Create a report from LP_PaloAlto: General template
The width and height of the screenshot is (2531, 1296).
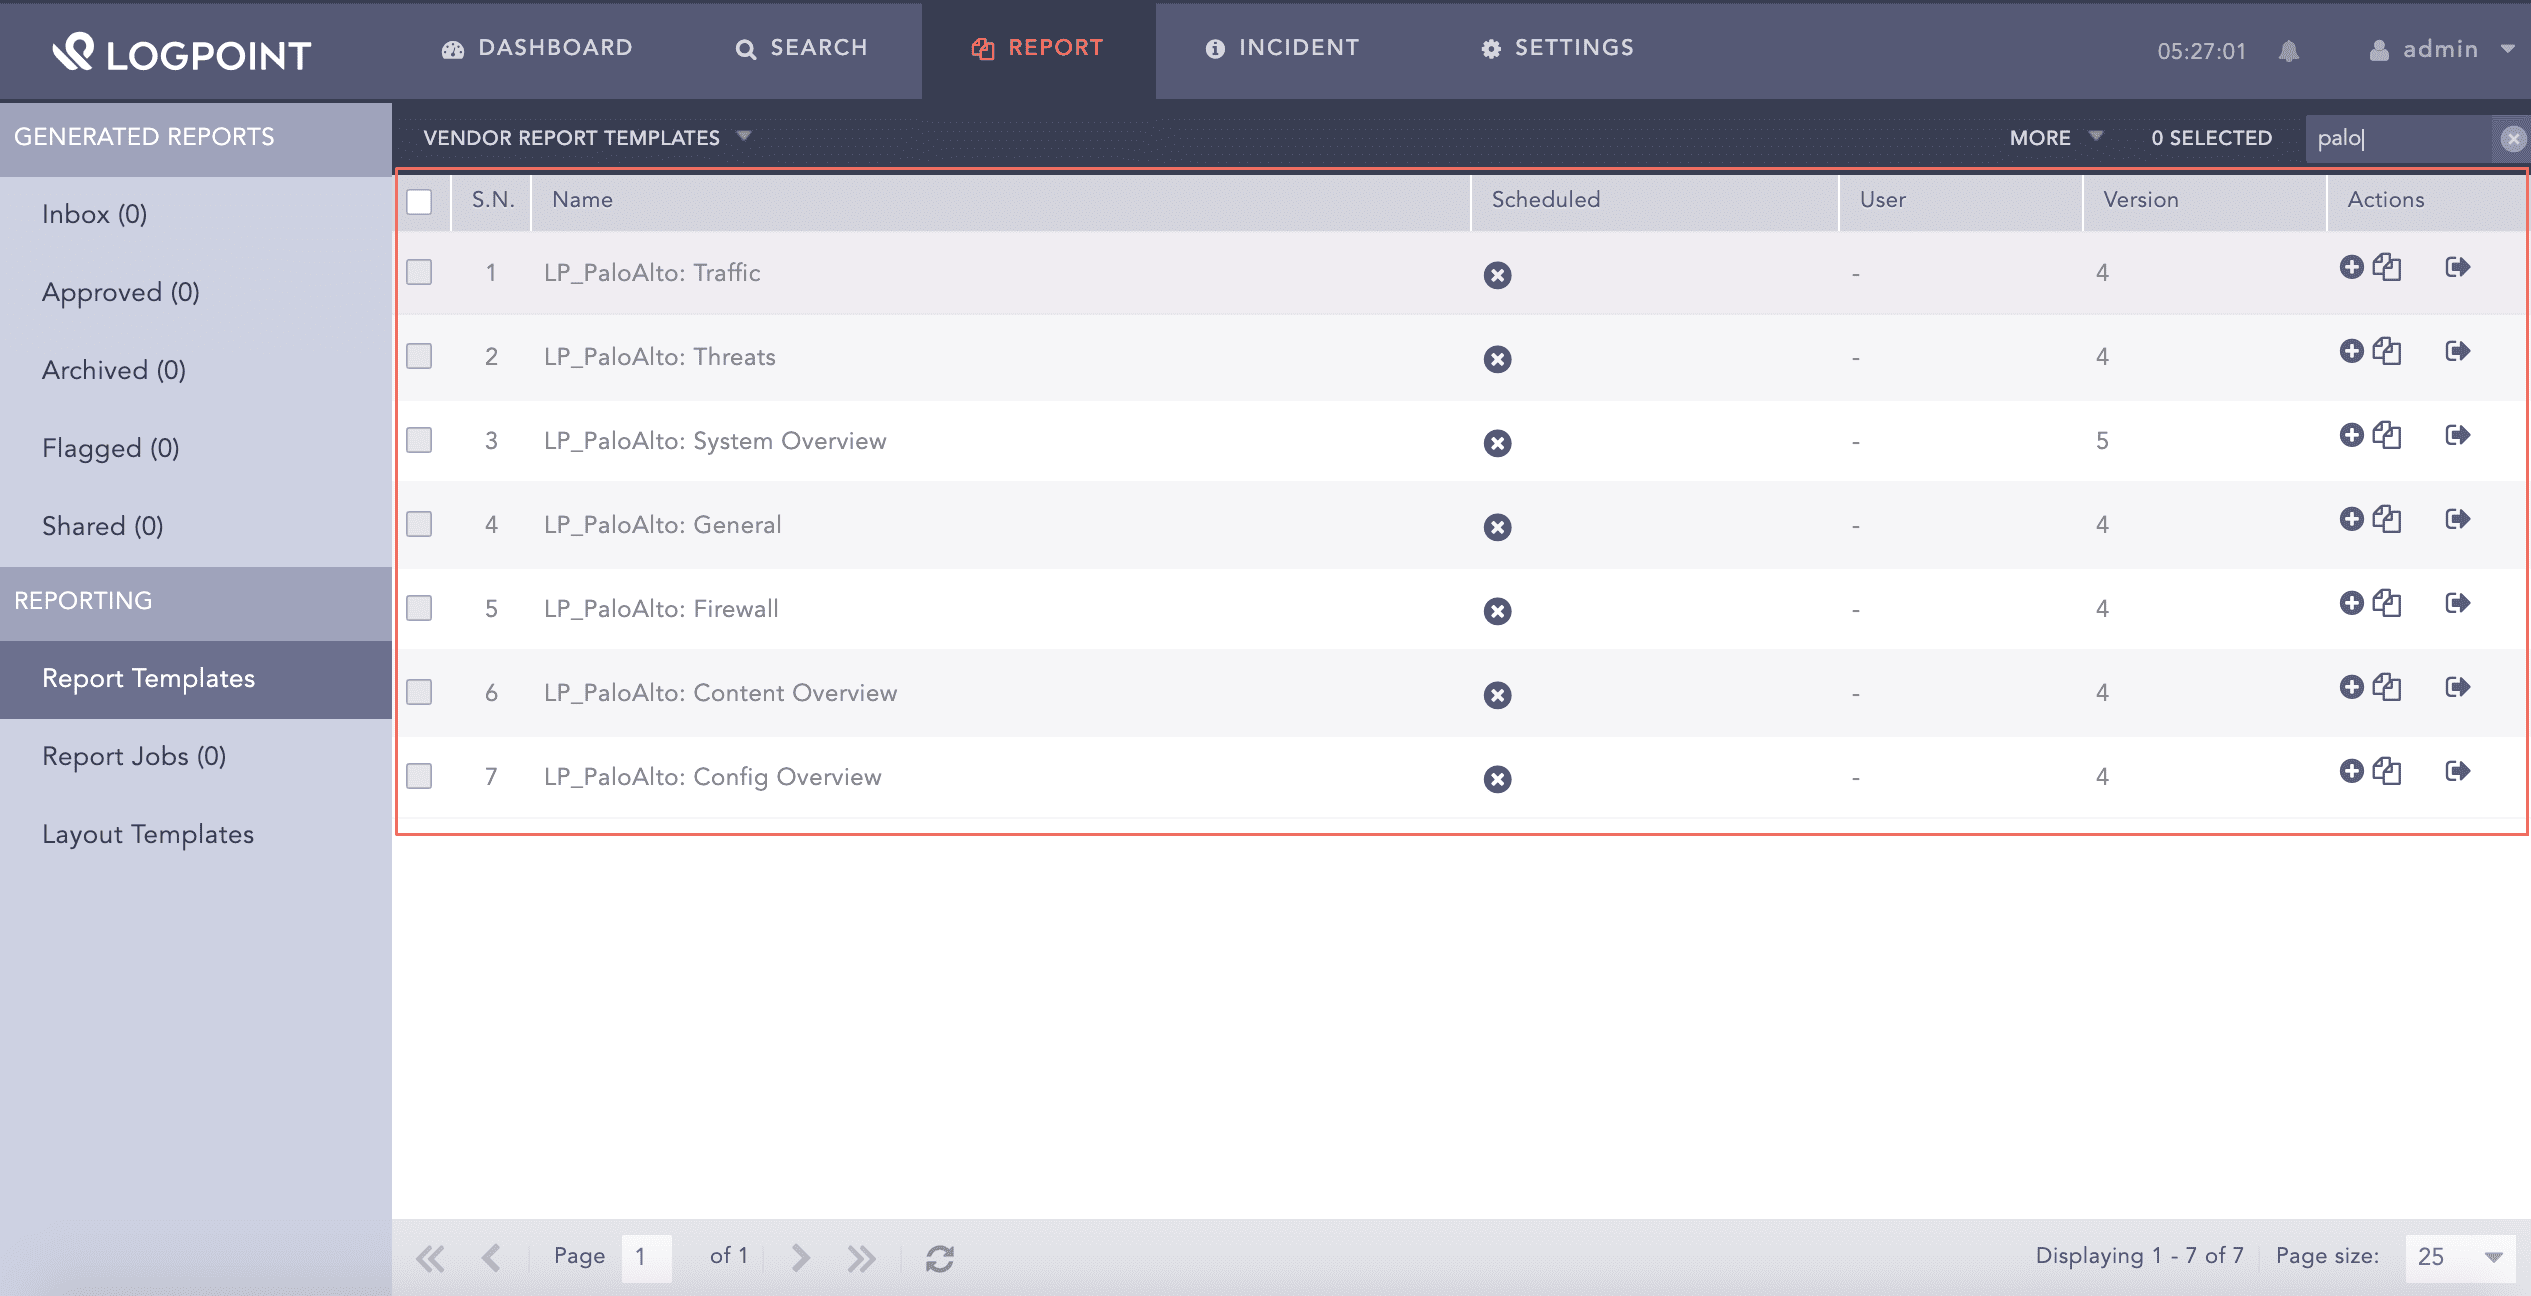pyautogui.click(x=2352, y=519)
